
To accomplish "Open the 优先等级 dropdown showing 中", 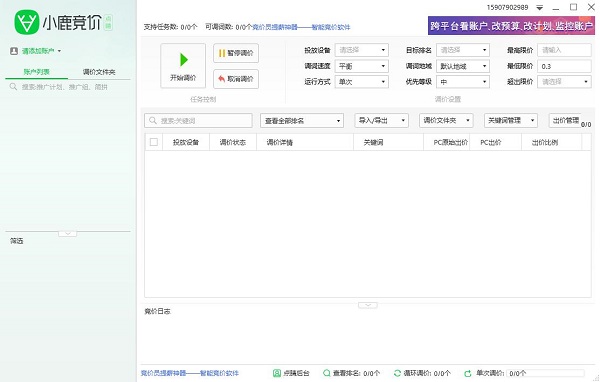I will (463, 82).
